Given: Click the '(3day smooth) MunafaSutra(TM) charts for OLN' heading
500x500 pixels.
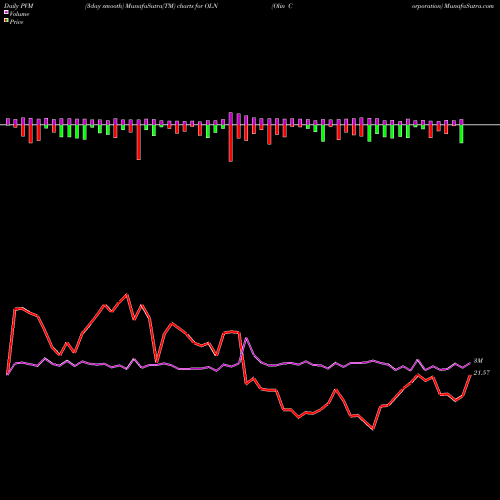Looking at the screenshot, I should click(151, 6).
